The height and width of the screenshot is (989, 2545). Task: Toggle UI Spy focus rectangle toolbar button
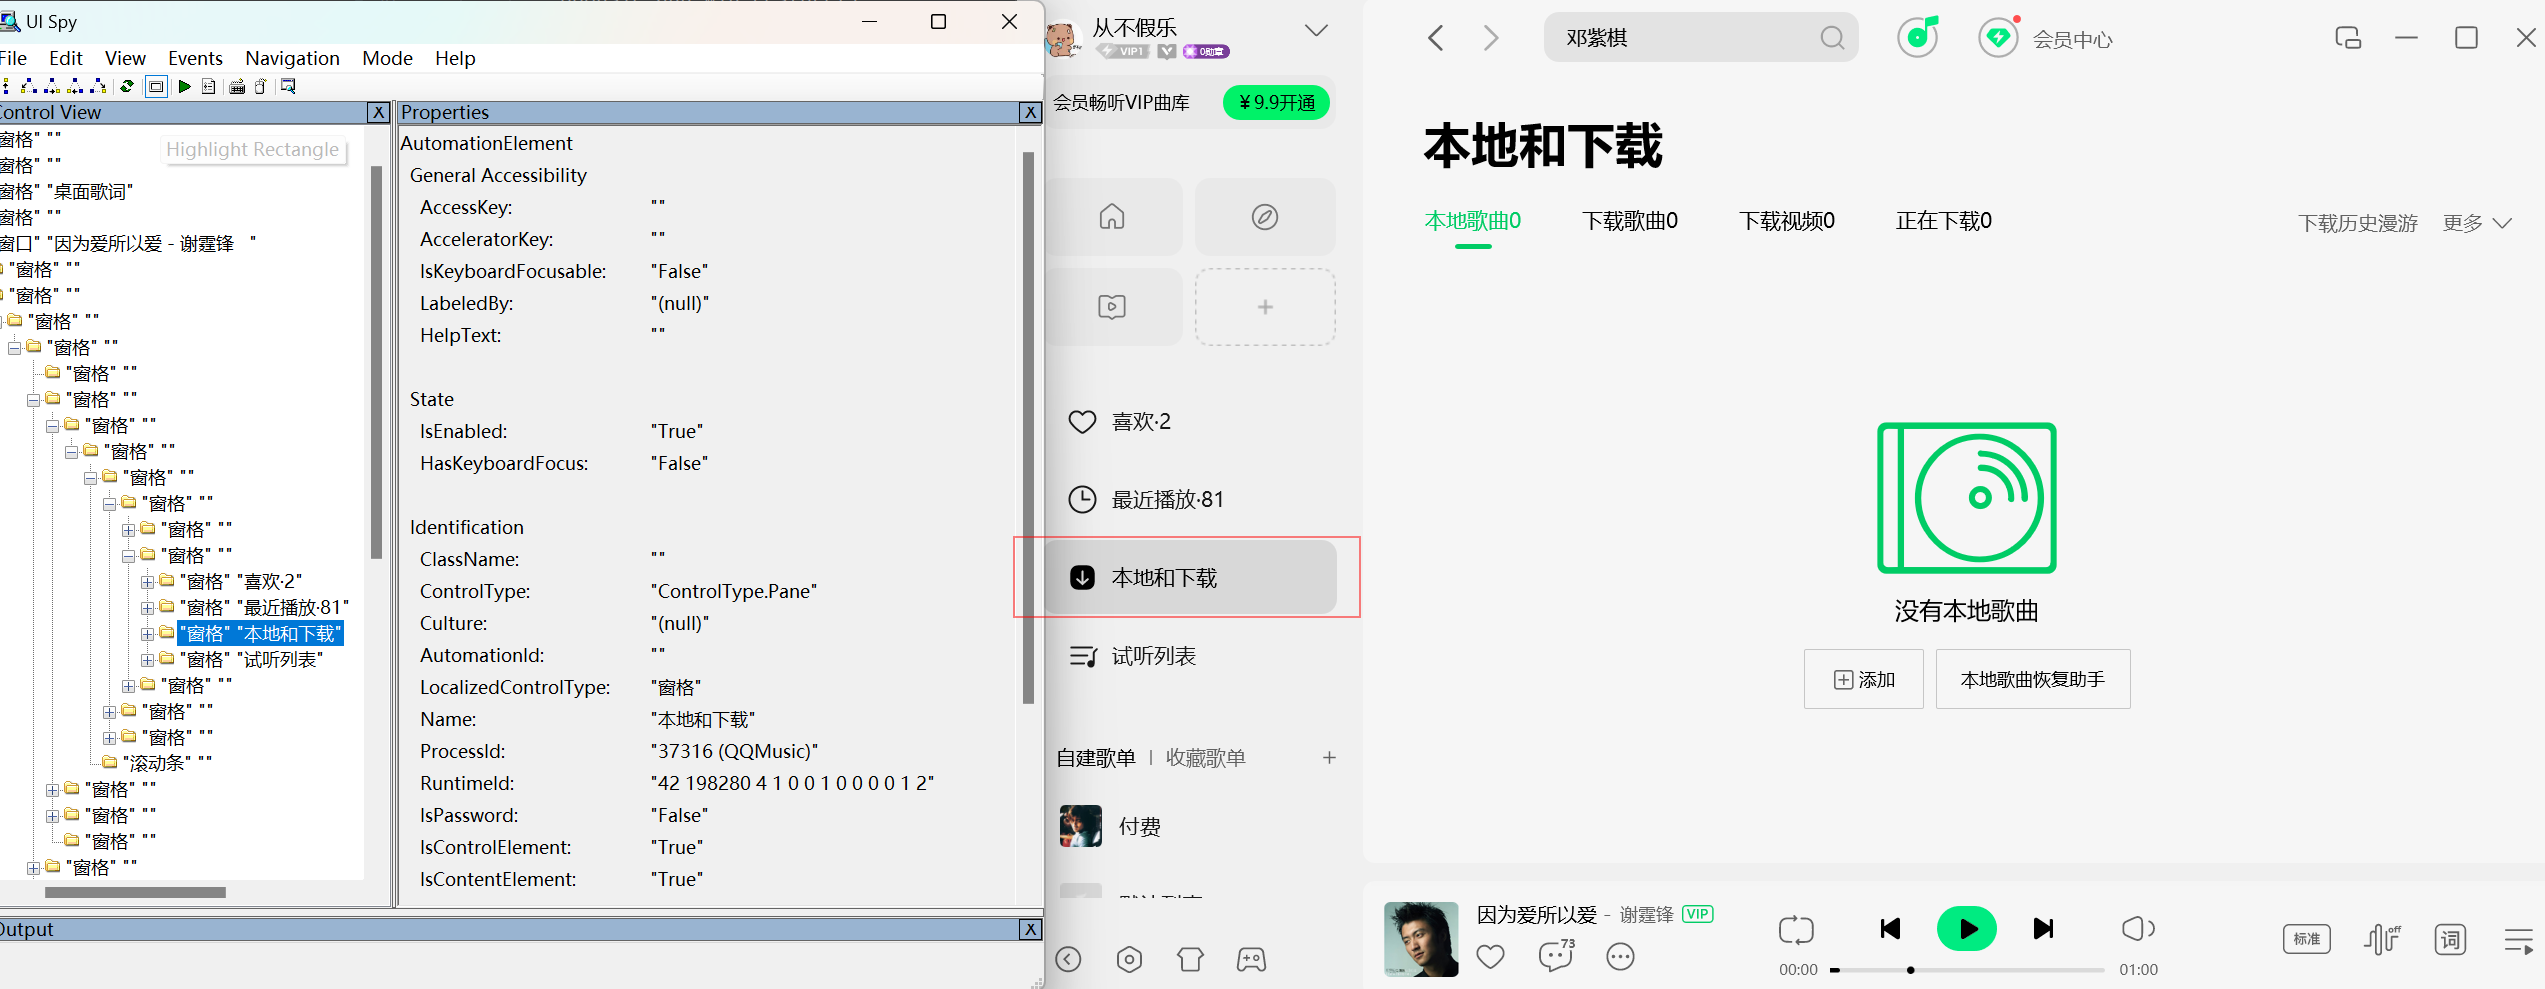(156, 87)
